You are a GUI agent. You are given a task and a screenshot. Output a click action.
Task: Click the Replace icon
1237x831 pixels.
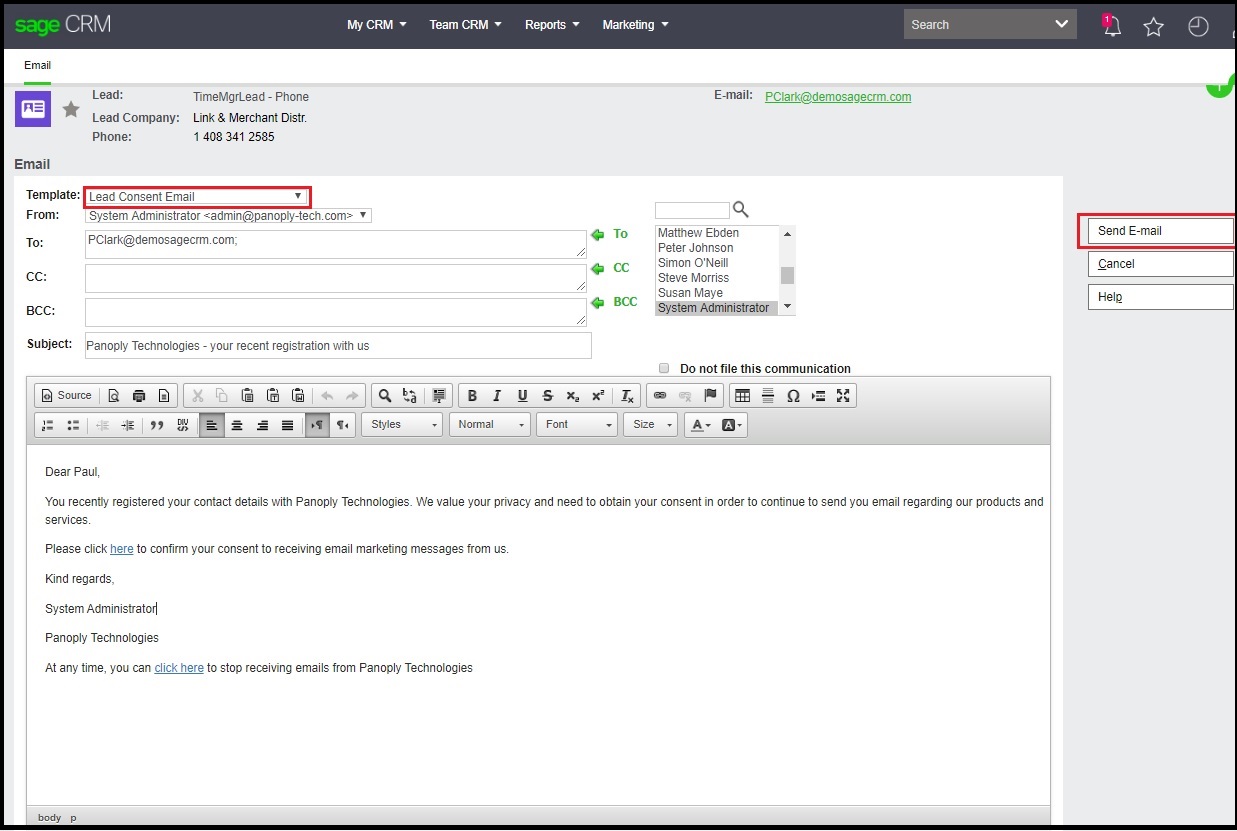pos(409,395)
